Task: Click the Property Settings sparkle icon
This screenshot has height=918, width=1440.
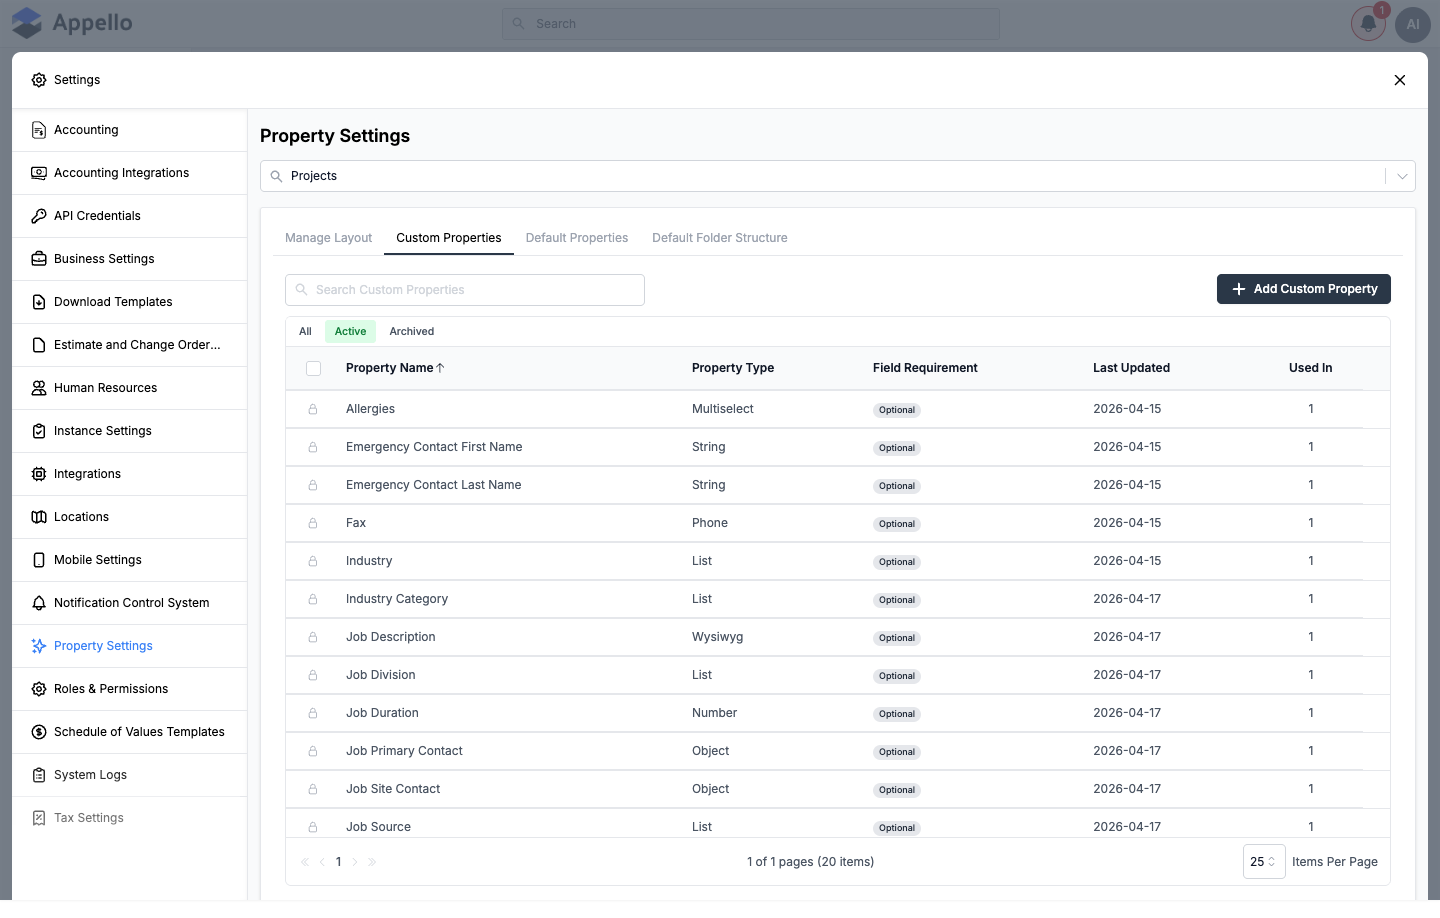Action: tap(39, 646)
